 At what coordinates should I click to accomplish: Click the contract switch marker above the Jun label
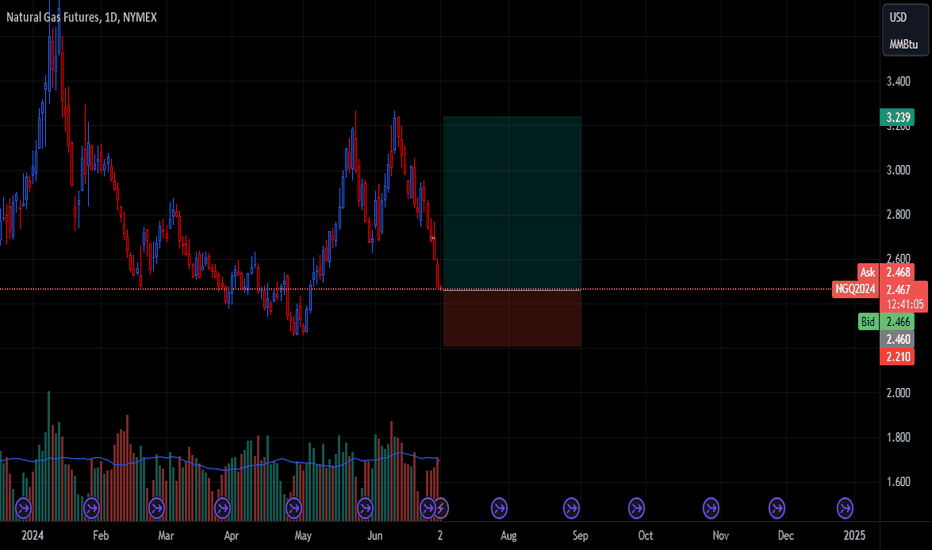(x=365, y=508)
